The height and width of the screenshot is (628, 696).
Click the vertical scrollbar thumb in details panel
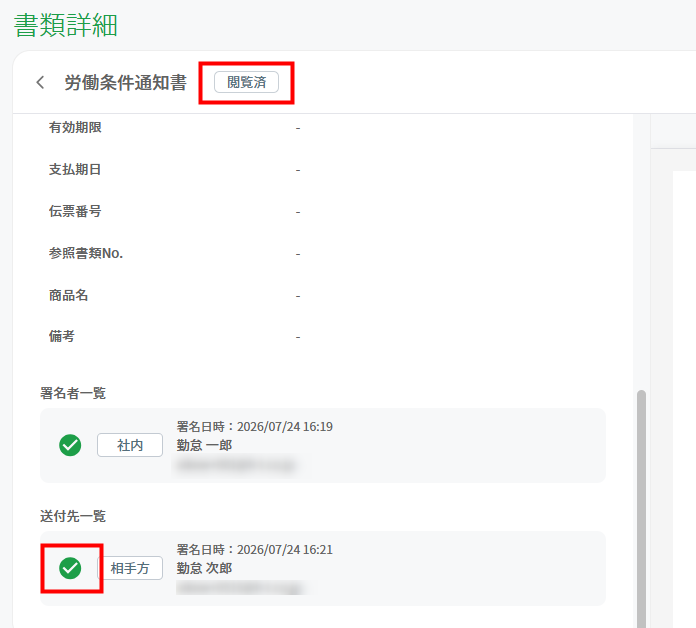(x=641, y=508)
